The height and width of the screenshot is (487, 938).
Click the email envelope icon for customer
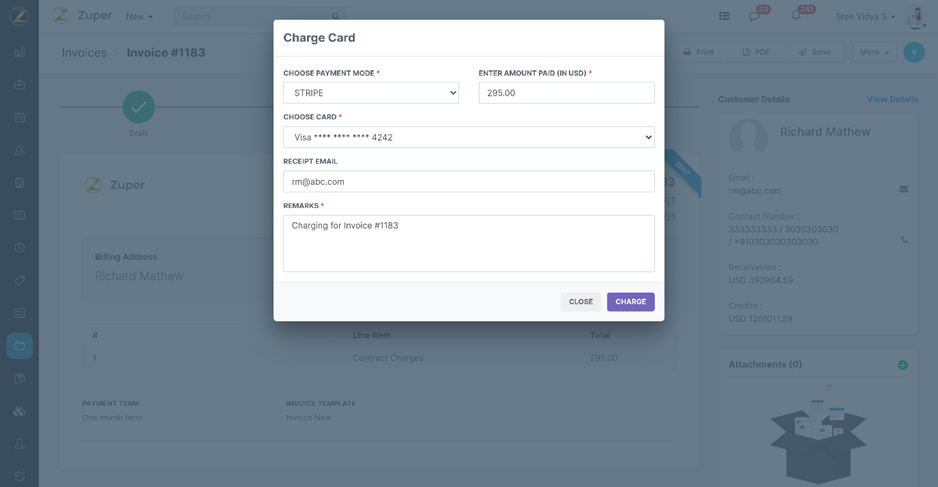click(x=904, y=189)
